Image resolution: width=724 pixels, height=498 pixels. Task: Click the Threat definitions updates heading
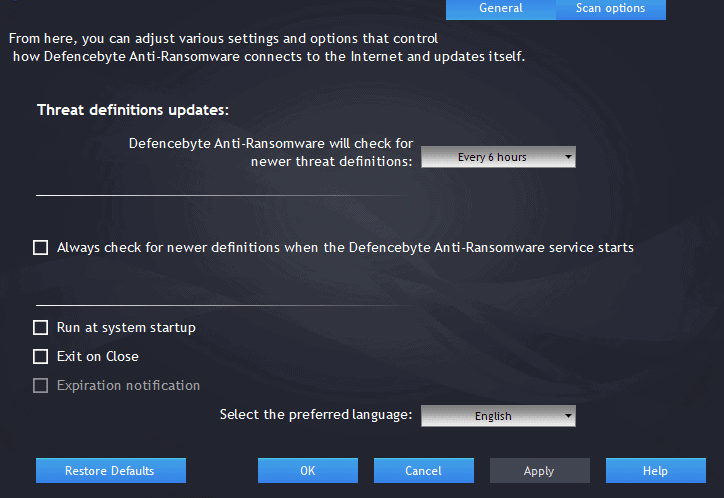133,110
